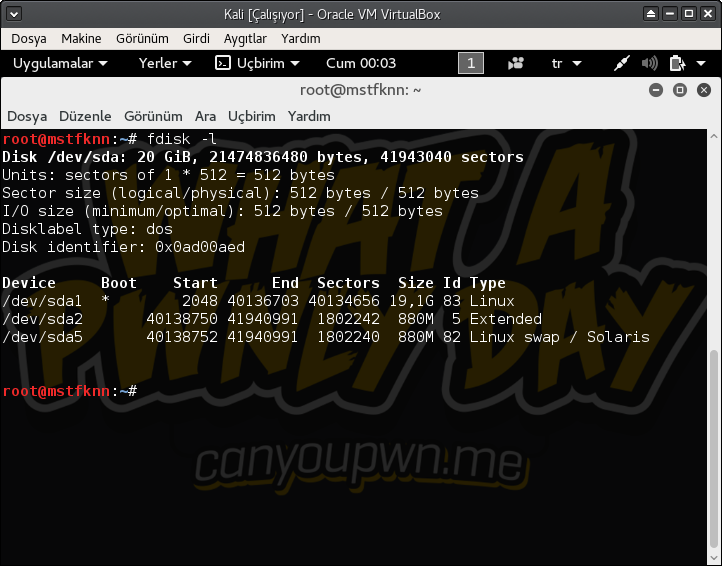This screenshot has width=722, height=566.
Task: Click the battery status icon
Action: (676, 63)
